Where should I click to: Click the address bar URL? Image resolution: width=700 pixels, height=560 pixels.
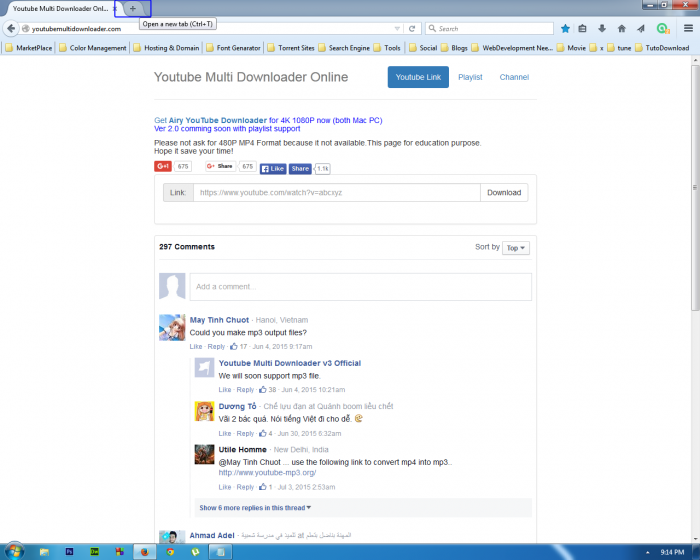(76, 29)
